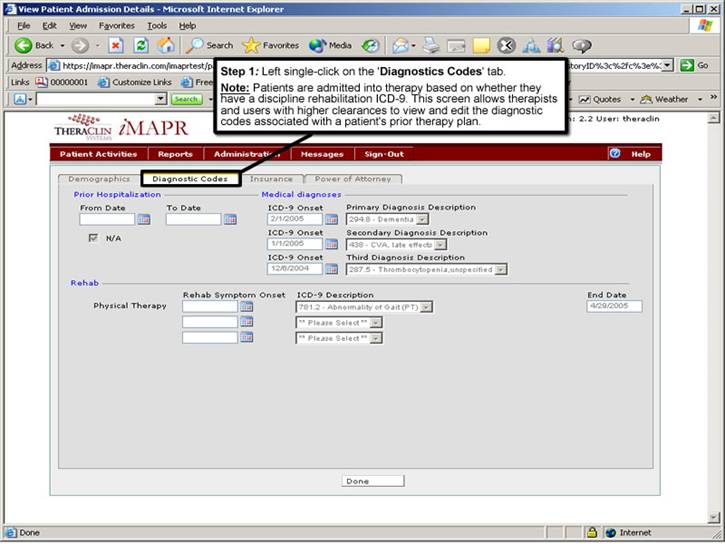Expand the Third Diagnosis Description dropdown

point(500,269)
